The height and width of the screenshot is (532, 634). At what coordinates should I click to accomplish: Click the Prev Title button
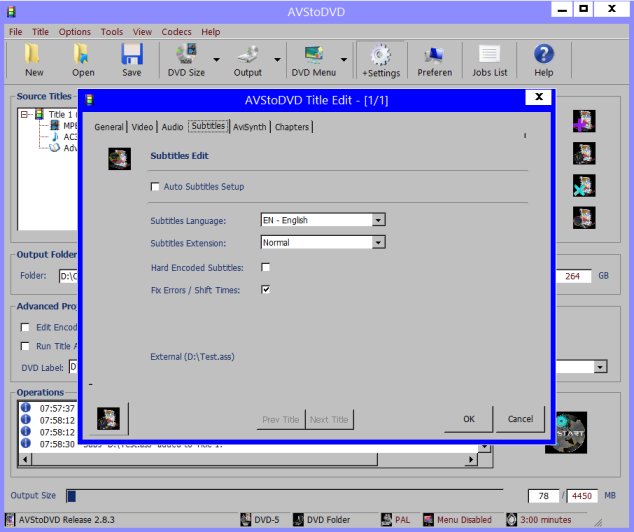point(281,420)
